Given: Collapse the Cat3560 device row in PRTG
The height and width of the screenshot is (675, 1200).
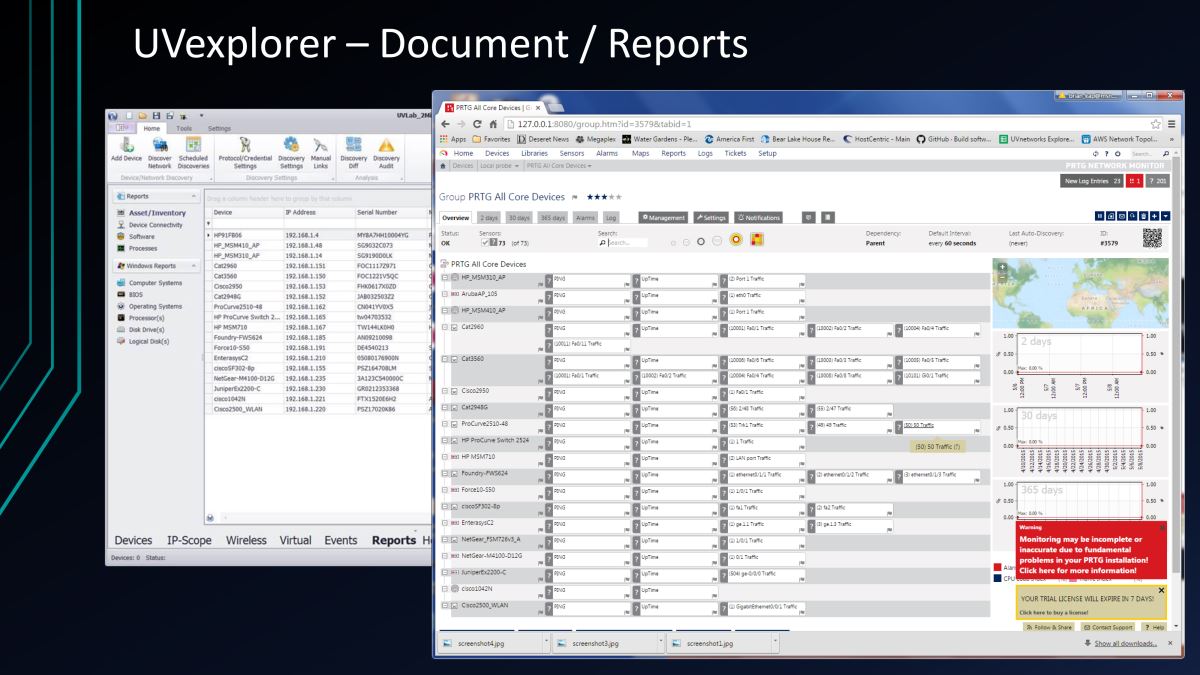Looking at the screenshot, I should coord(445,359).
